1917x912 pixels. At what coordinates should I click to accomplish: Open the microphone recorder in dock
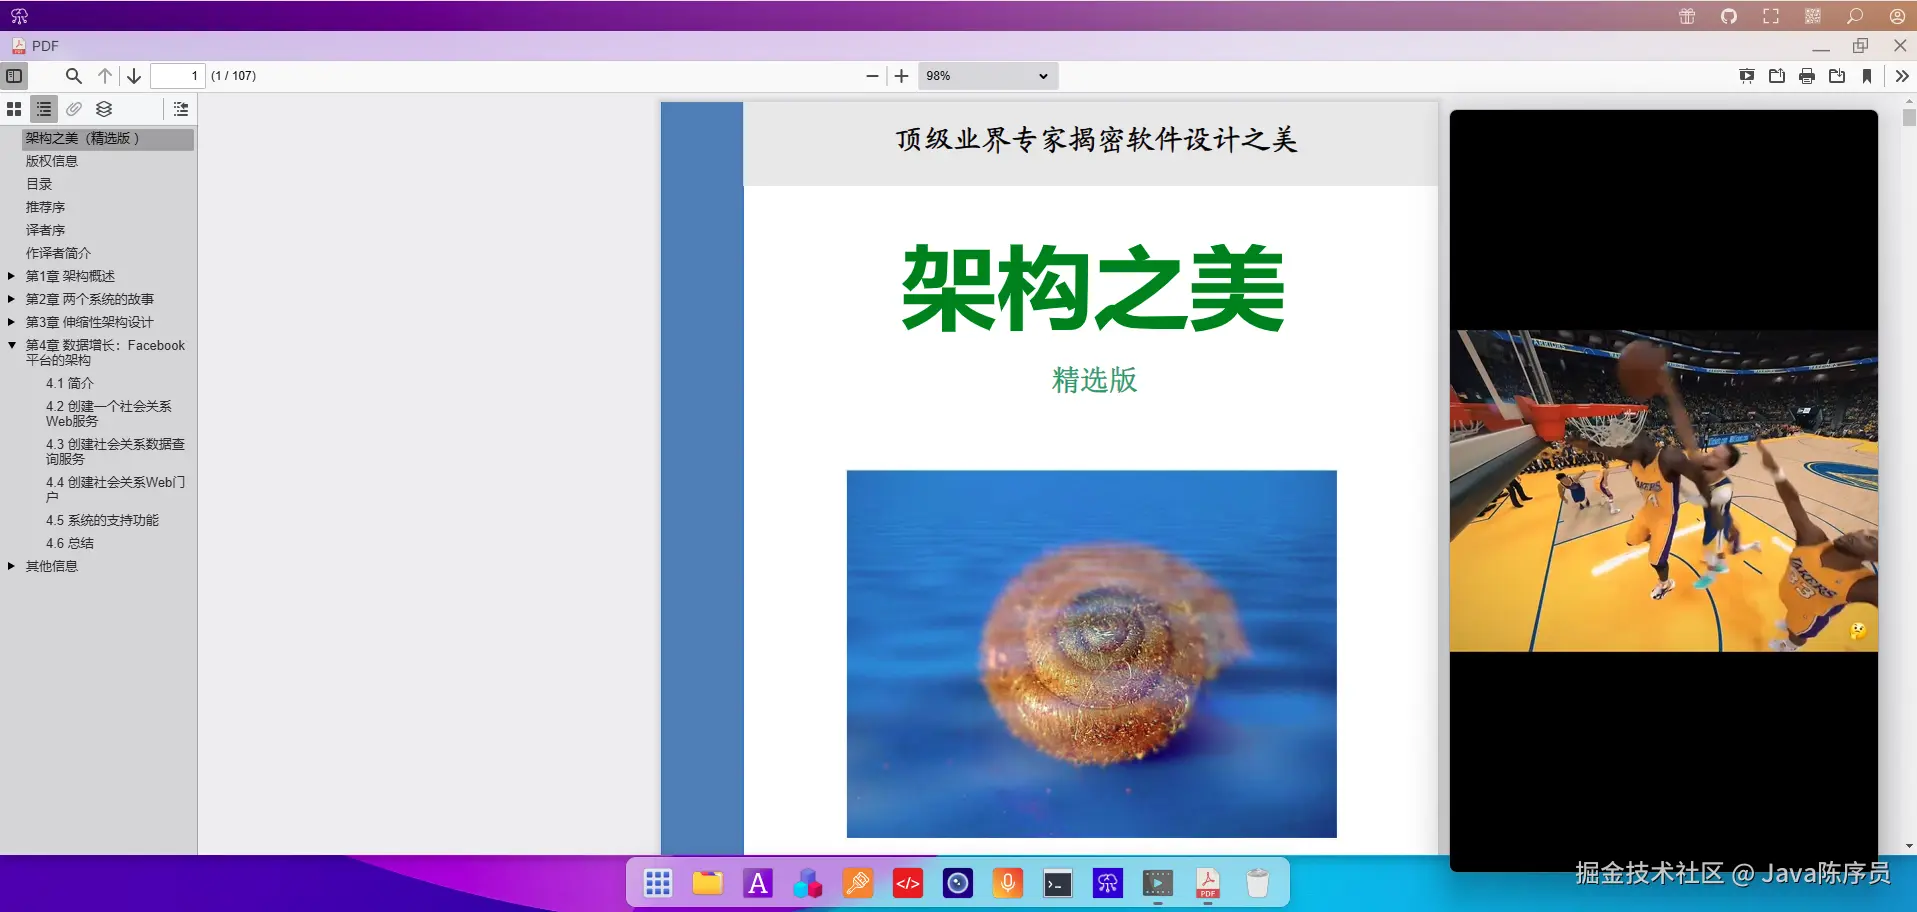(1008, 883)
